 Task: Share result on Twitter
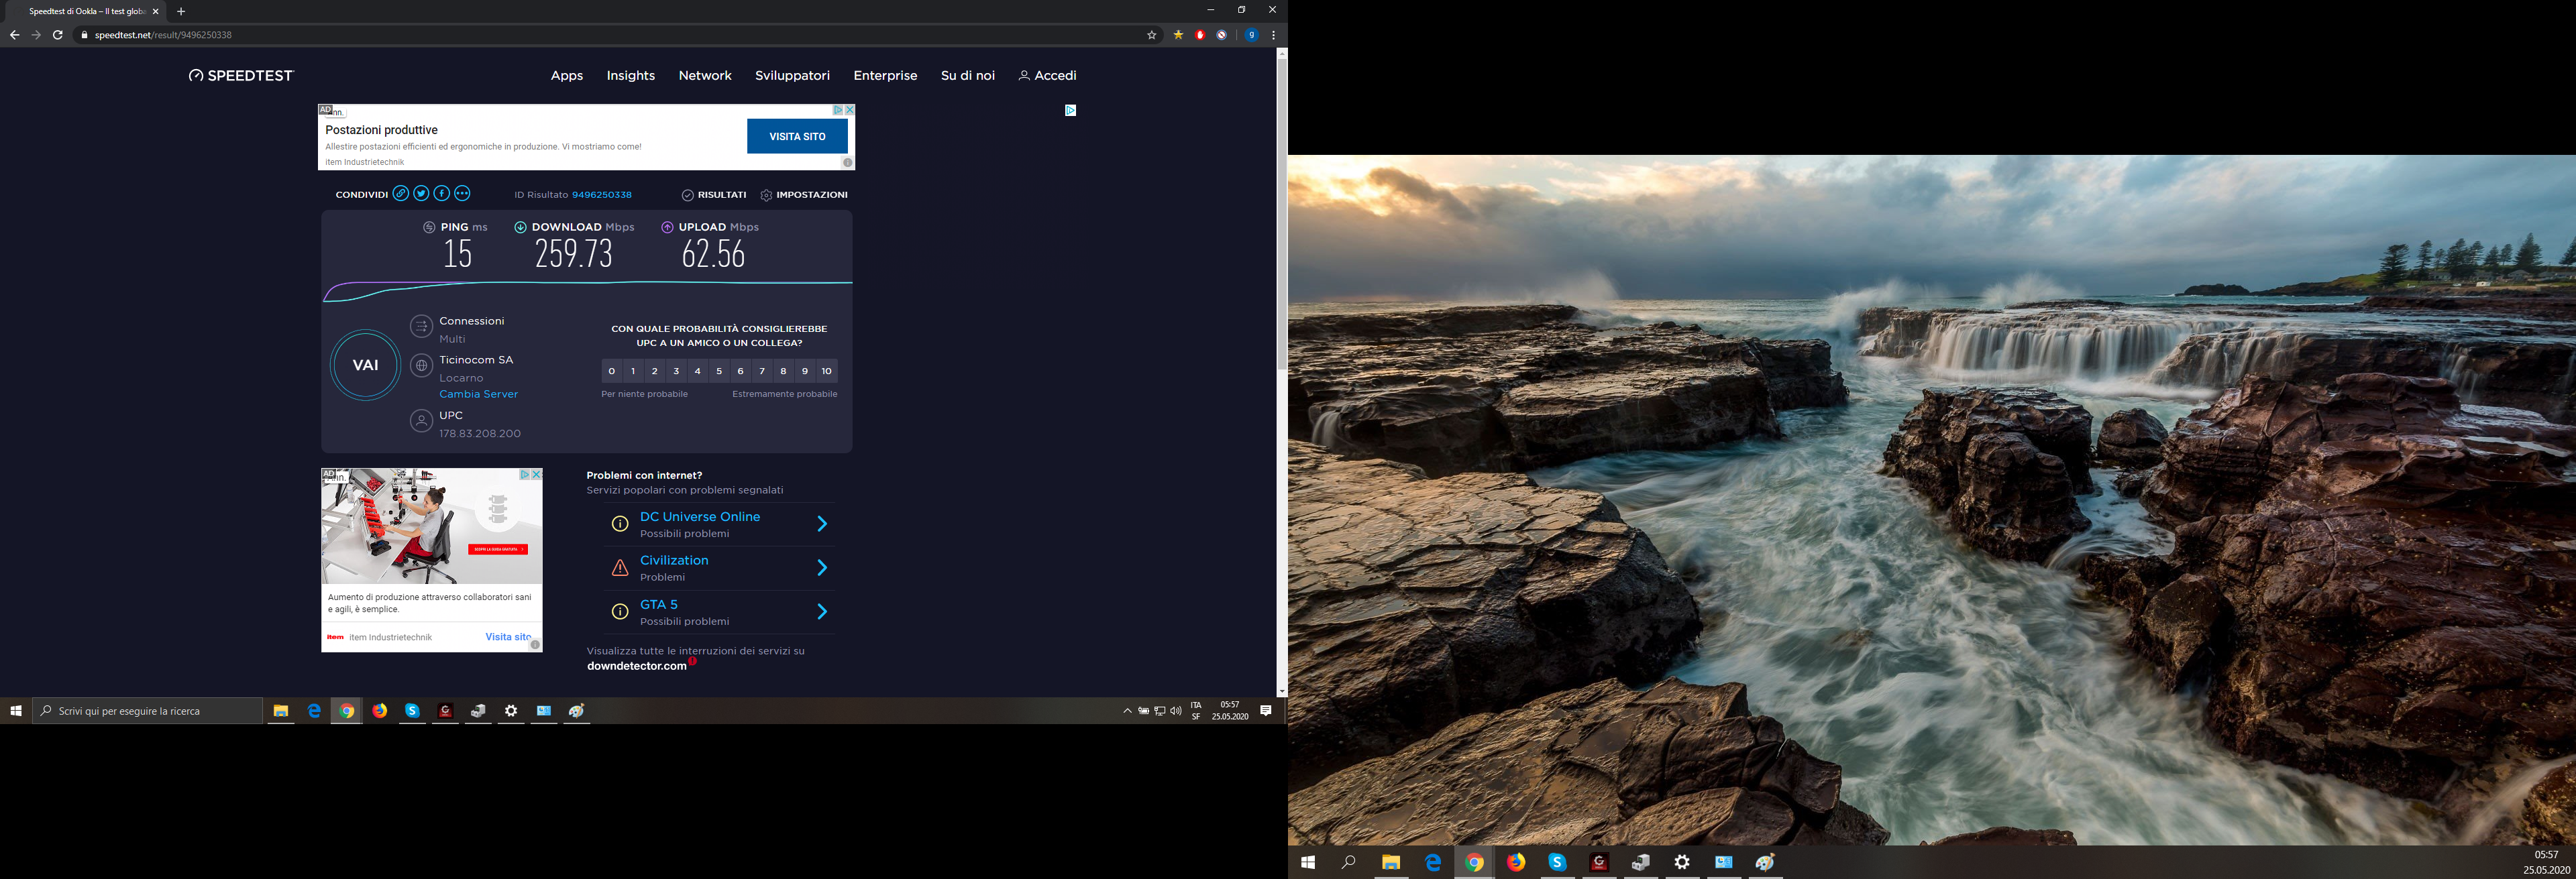(421, 194)
